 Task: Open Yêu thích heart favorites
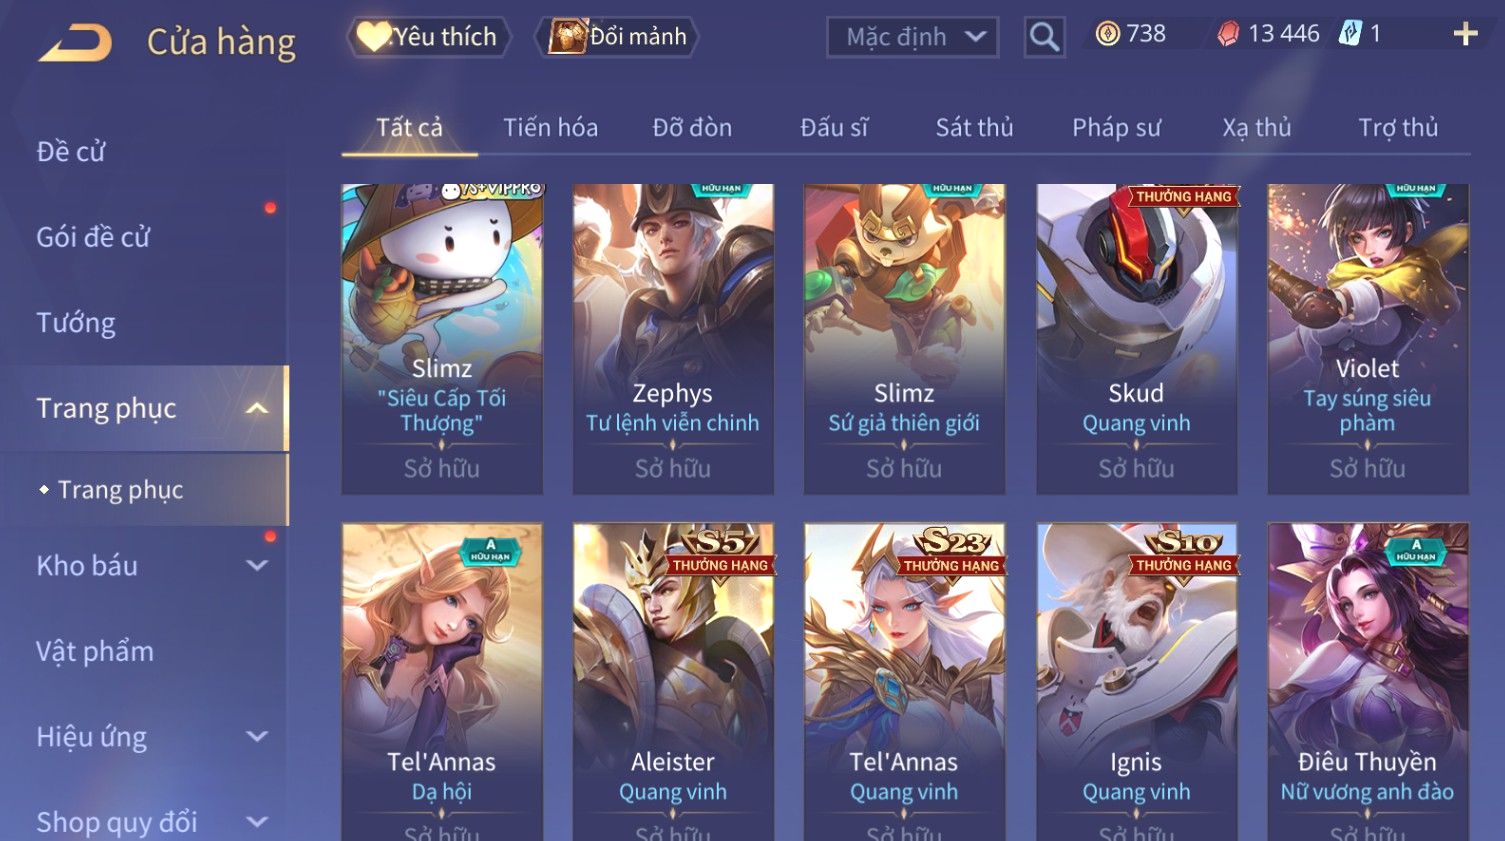429,37
